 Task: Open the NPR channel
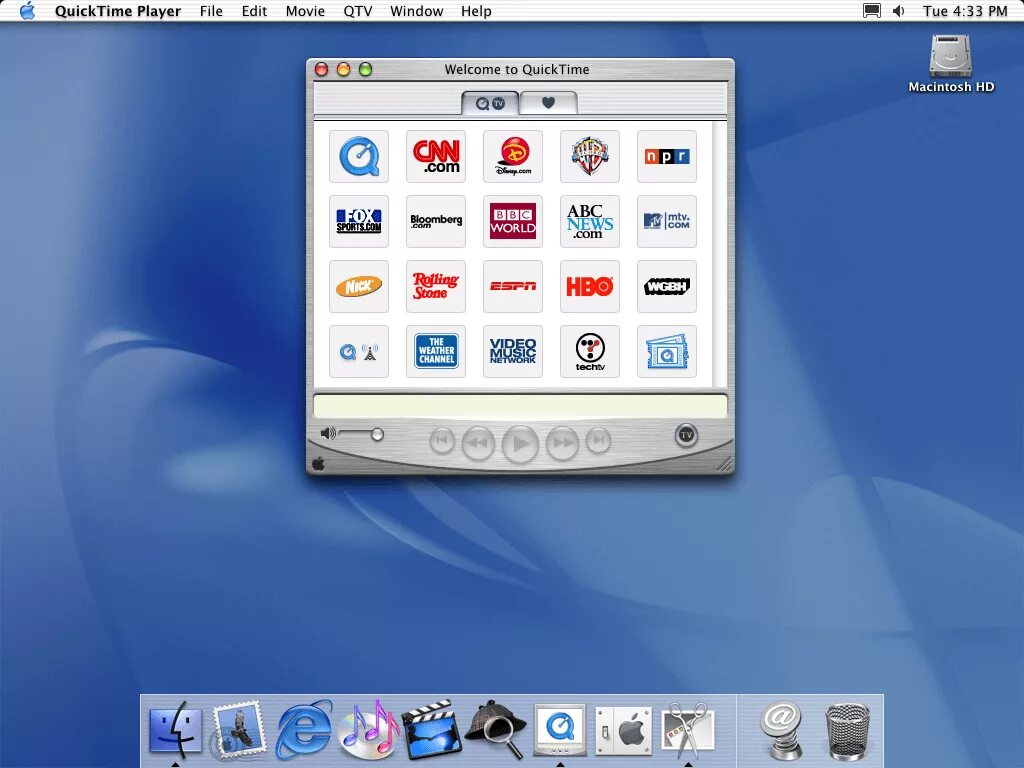667,157
